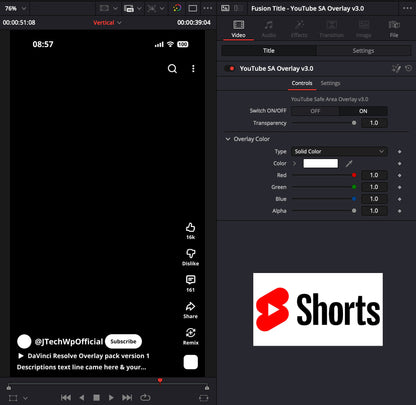Click the Subscribe button in overlay
This screenshot has height=405, width=416.
tap(123, 341)
